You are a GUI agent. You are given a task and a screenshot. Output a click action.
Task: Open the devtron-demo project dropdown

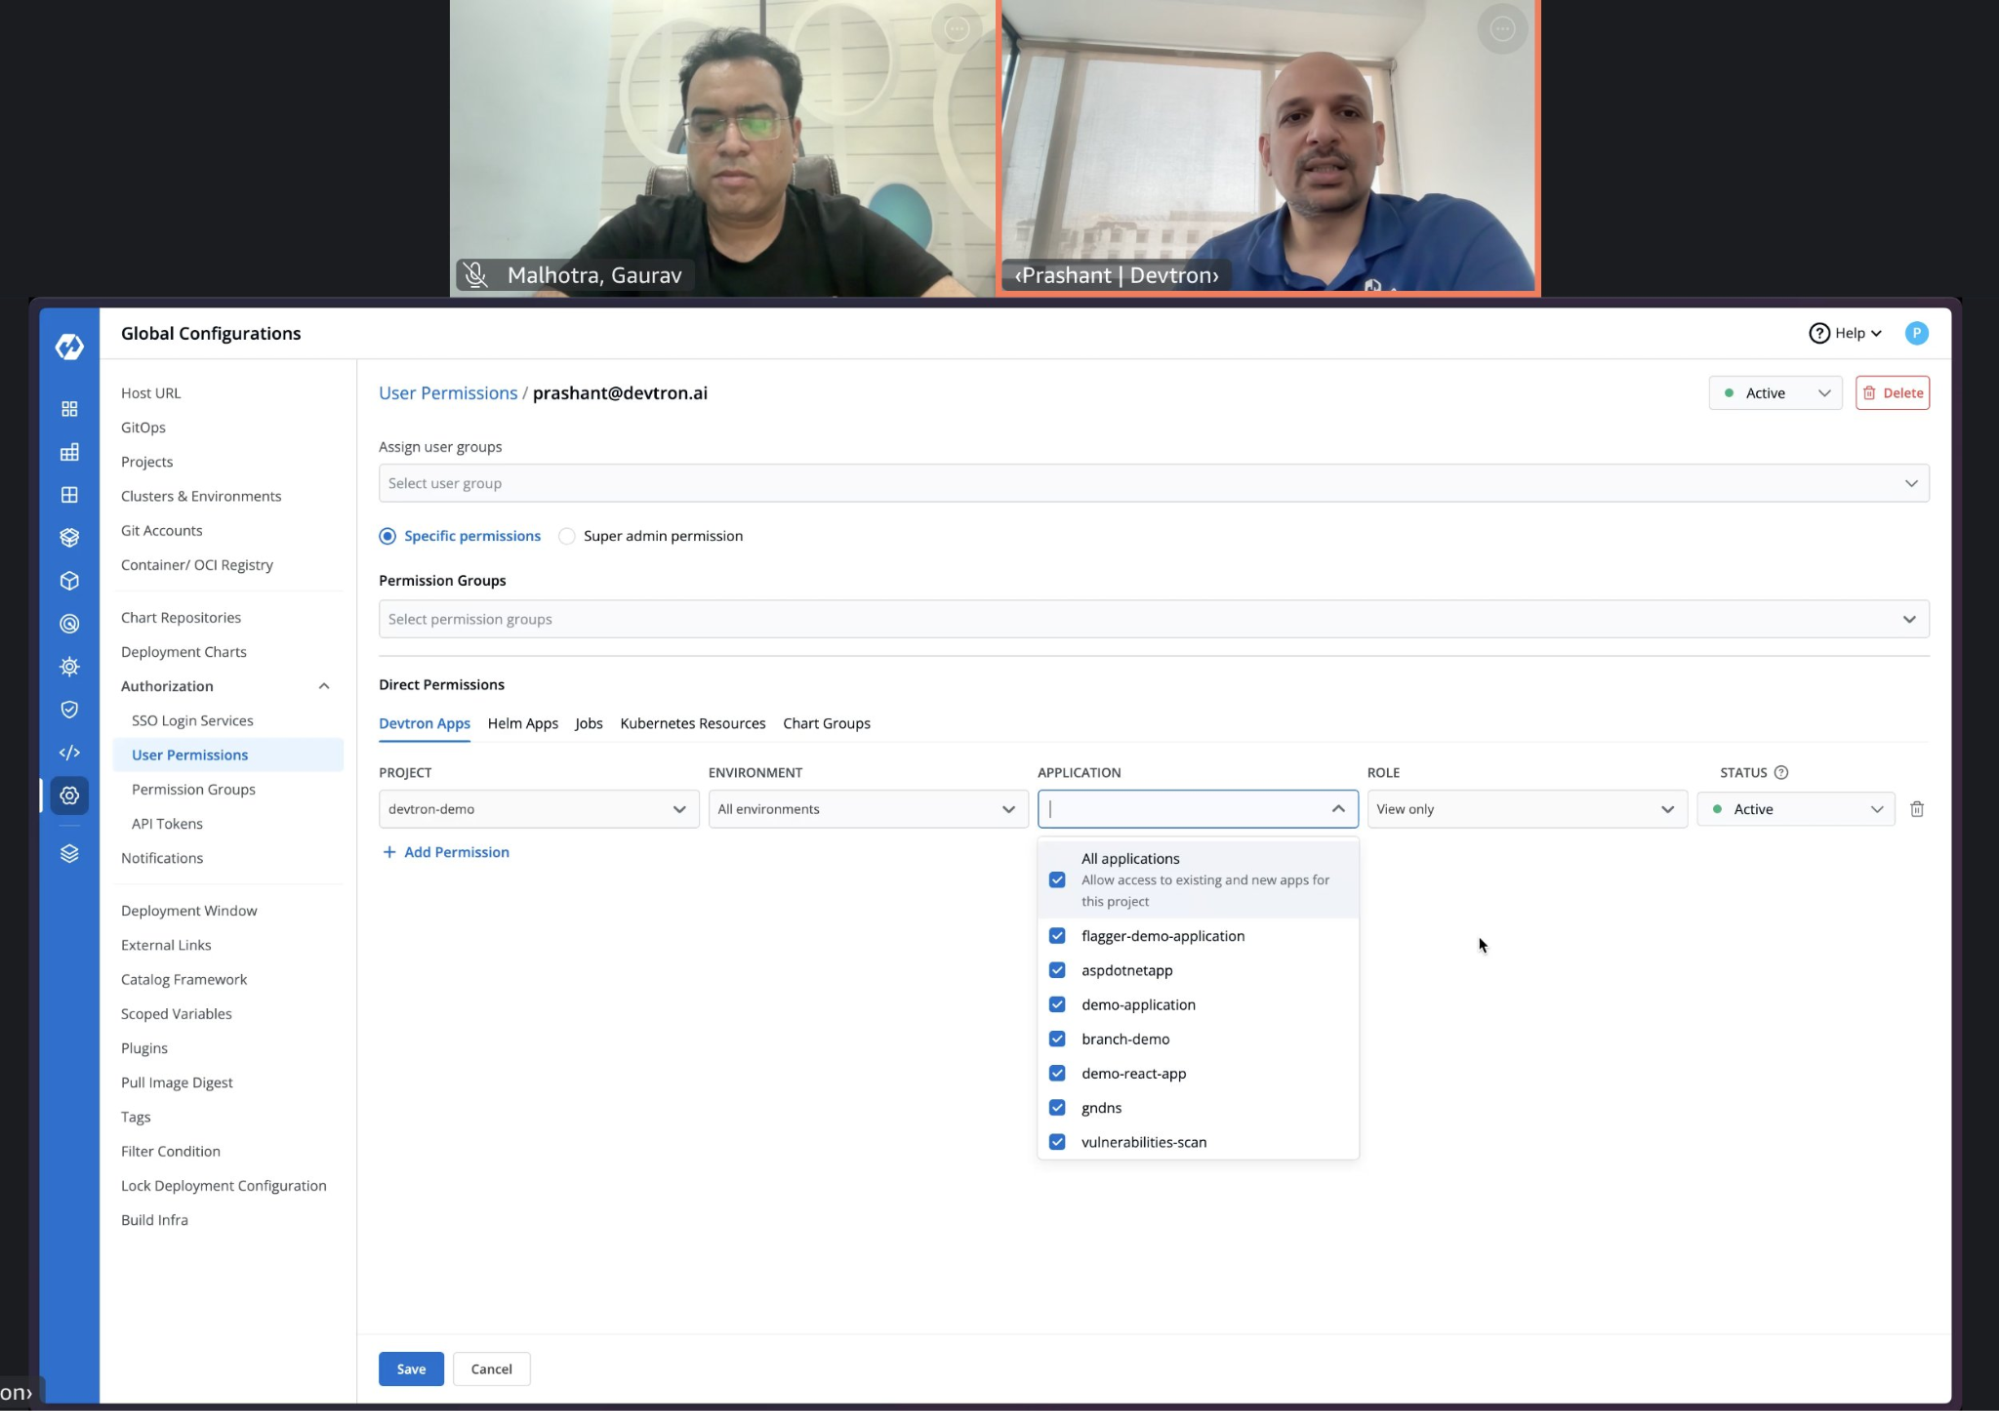click(x=538, y=809)
